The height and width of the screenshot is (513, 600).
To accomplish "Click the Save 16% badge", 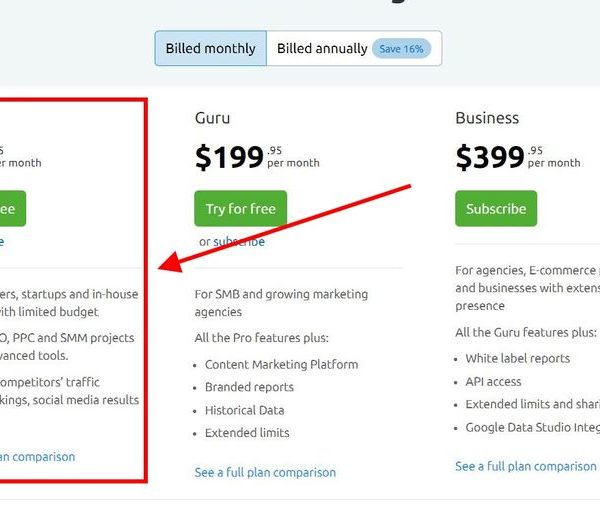I will tap(401, 48).
